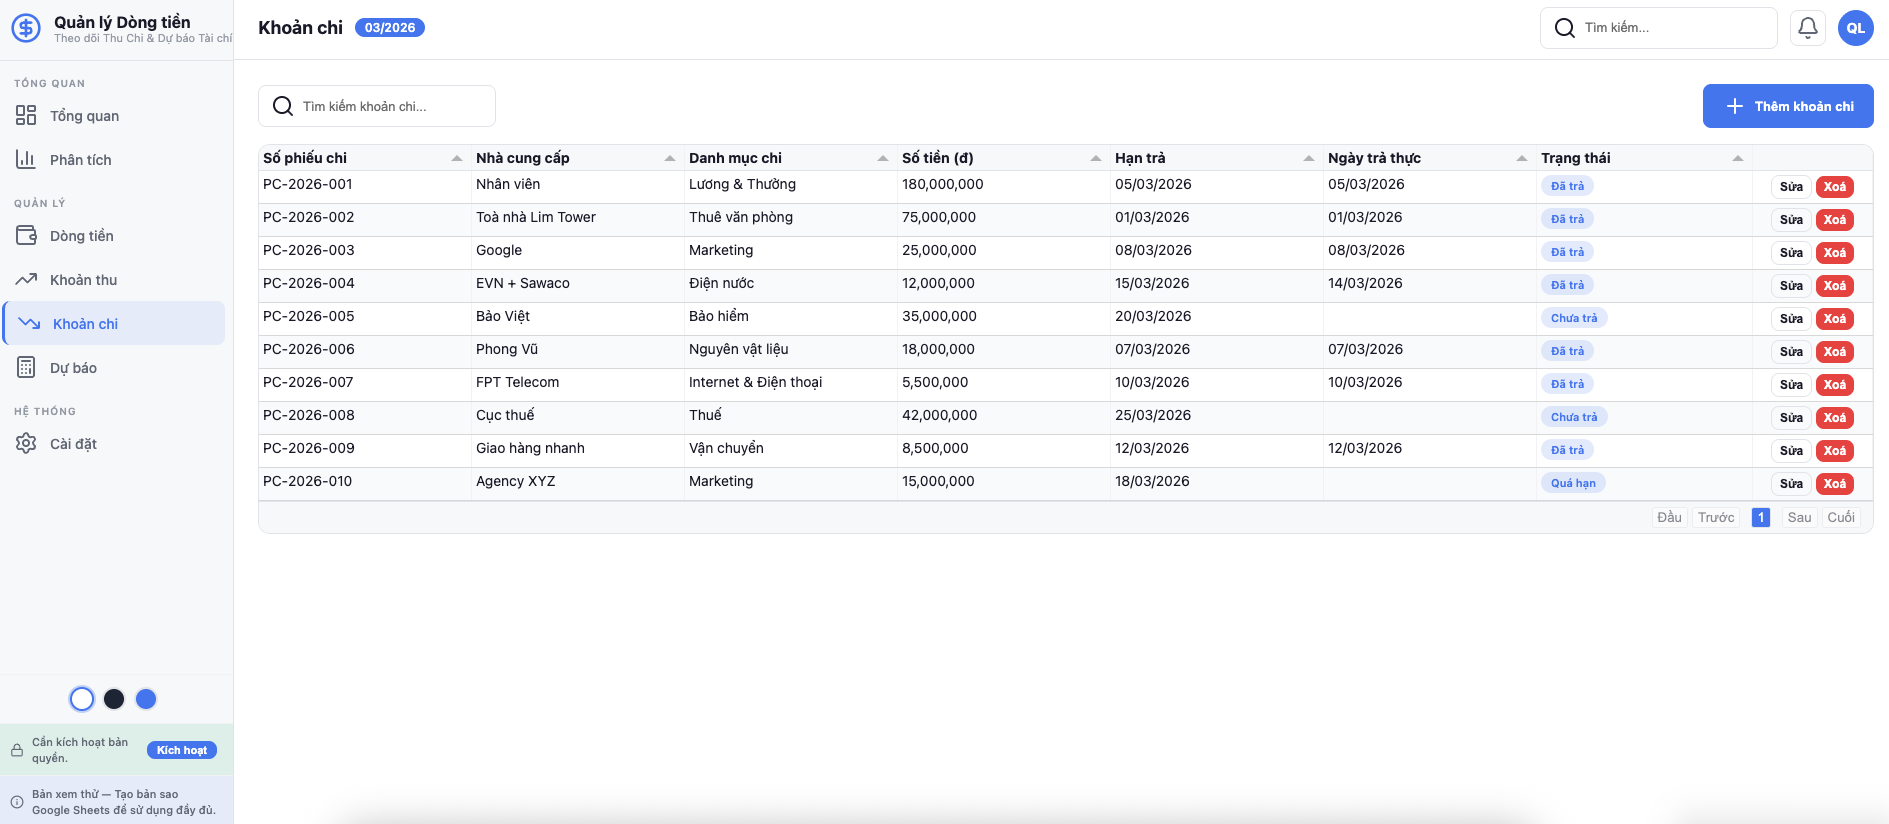Sort by Số tiền column arrow

[1096, 159]
